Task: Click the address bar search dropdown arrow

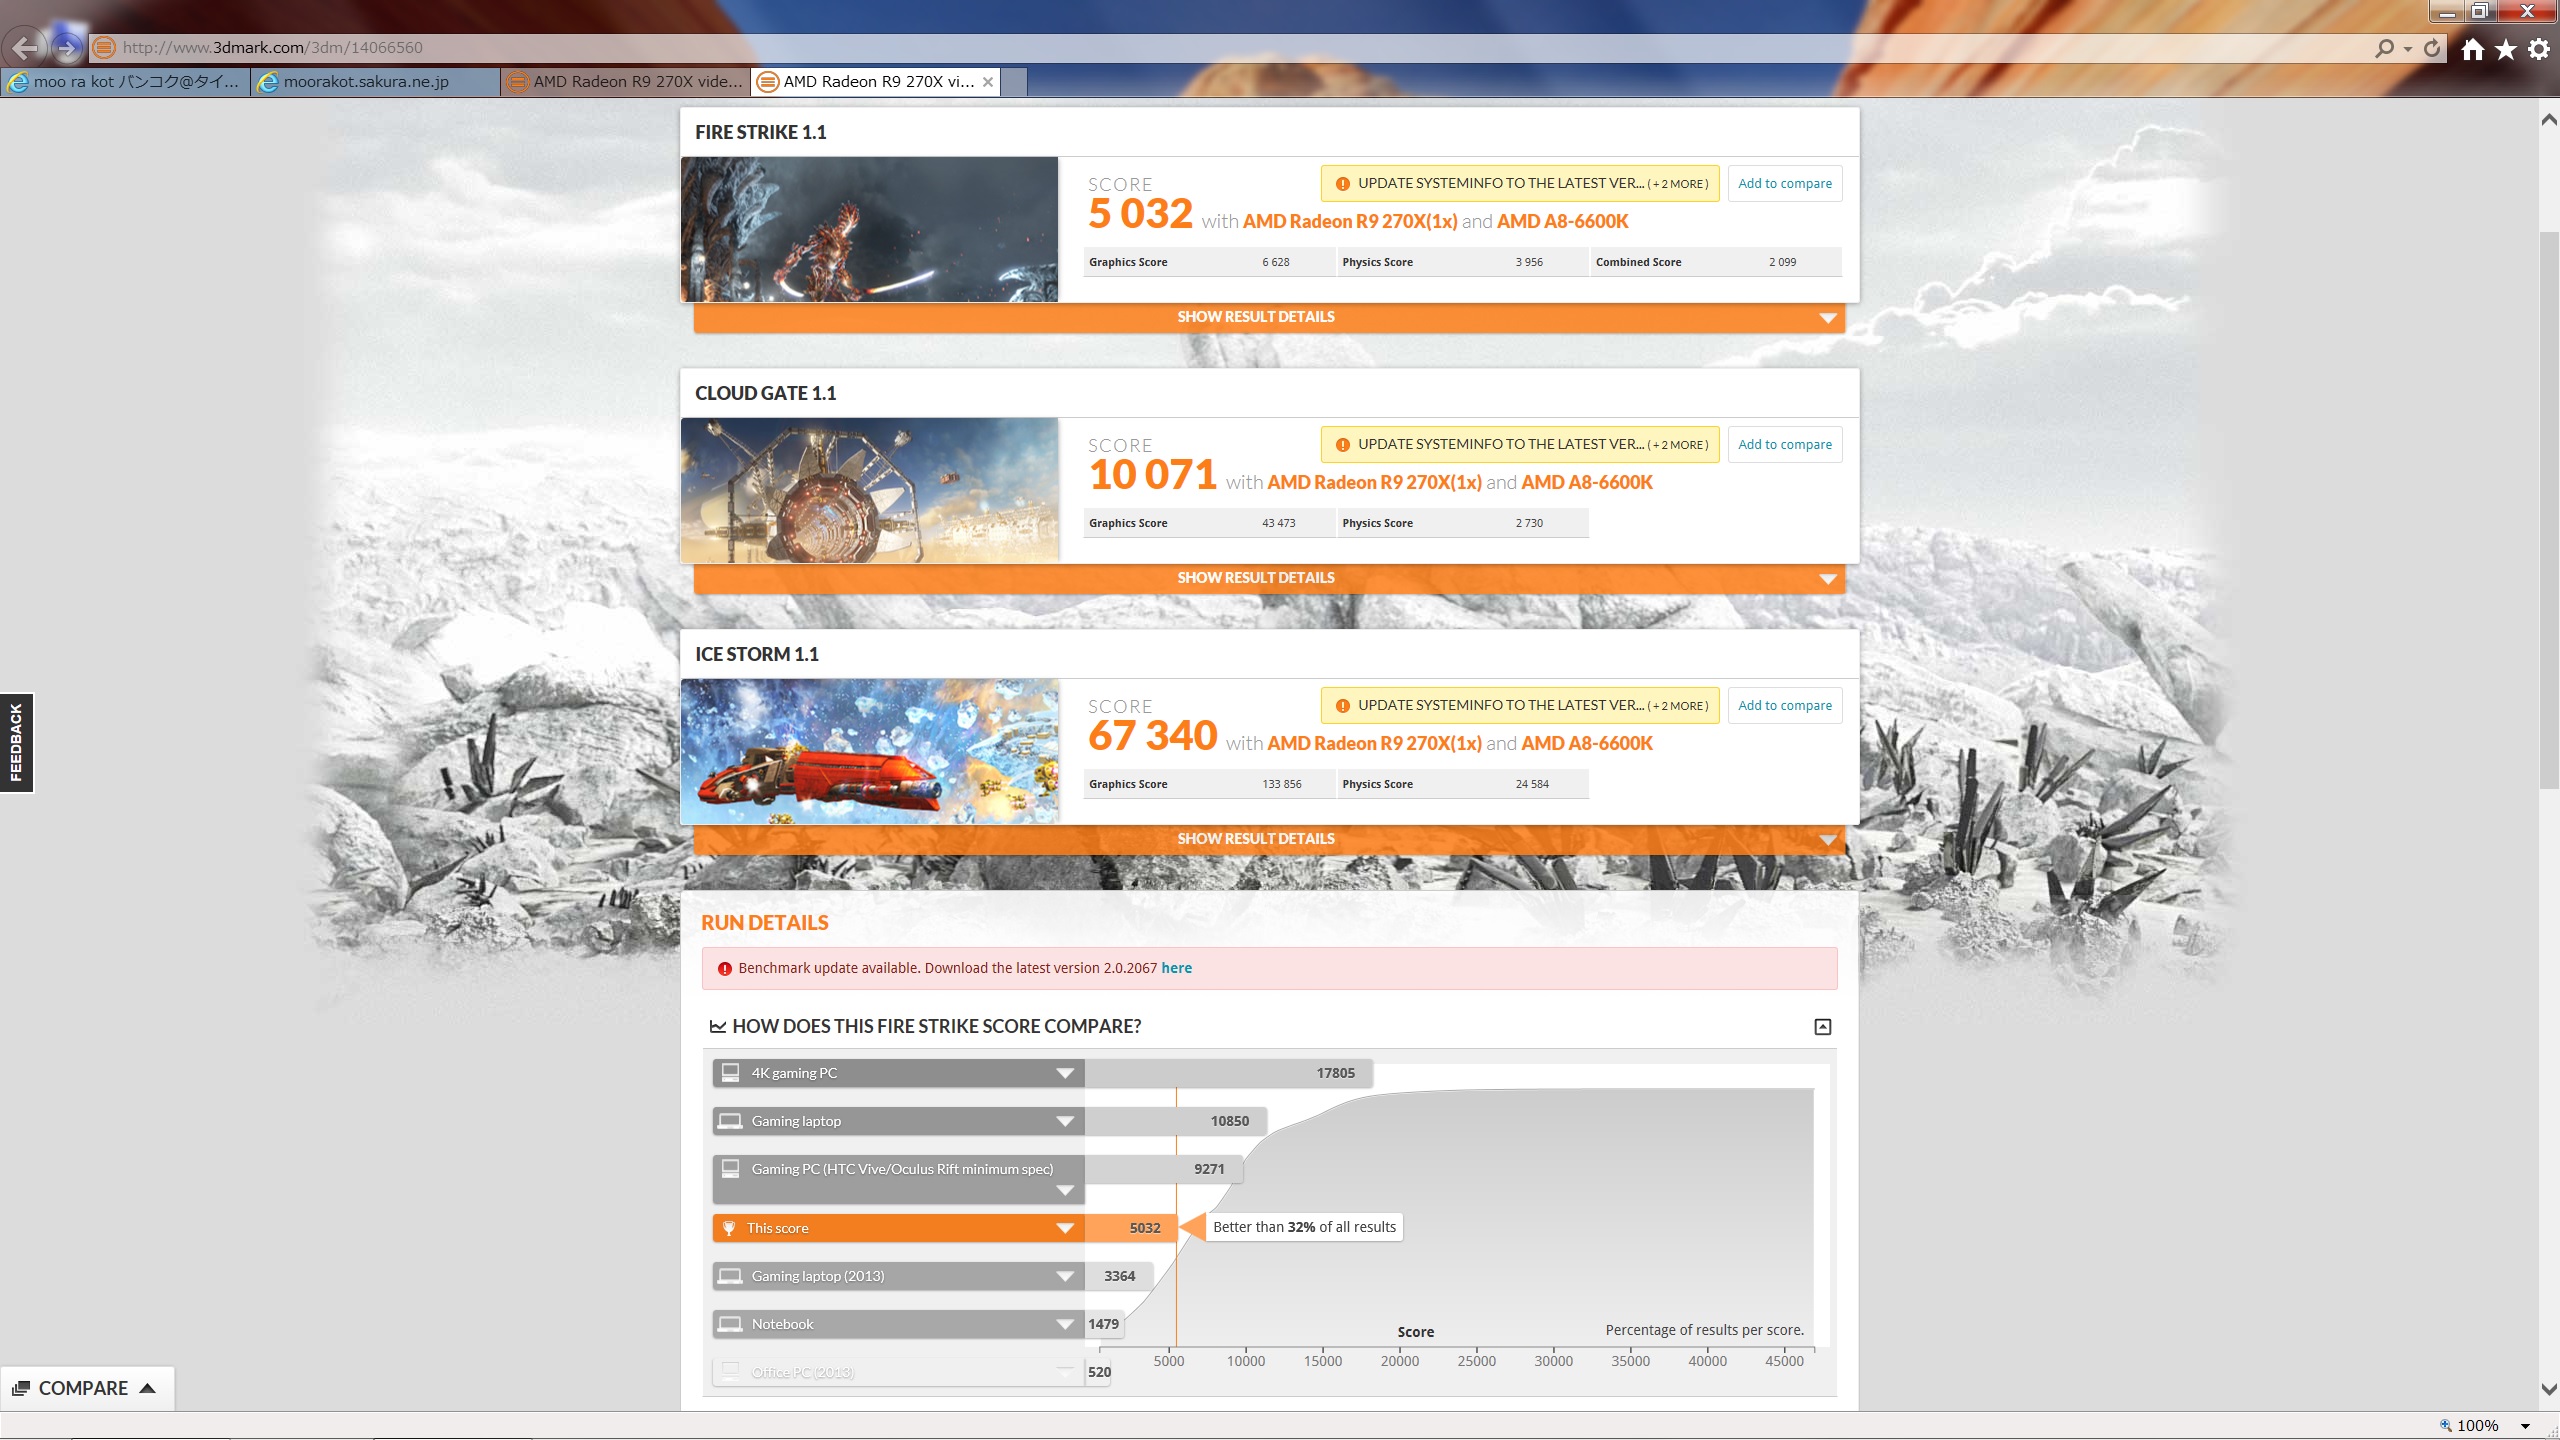Action: (x=2407, y=49)
